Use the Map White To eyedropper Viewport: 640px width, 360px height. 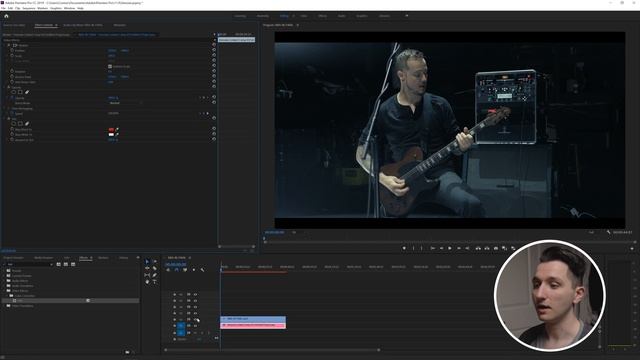click(x=117, y=134)
